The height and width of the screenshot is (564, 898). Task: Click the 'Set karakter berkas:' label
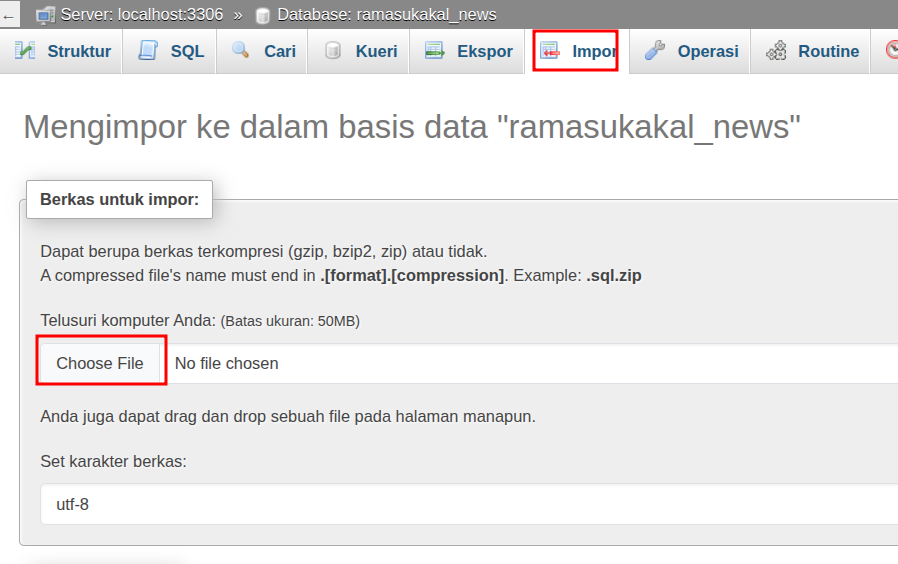click(x=113, y=462)
